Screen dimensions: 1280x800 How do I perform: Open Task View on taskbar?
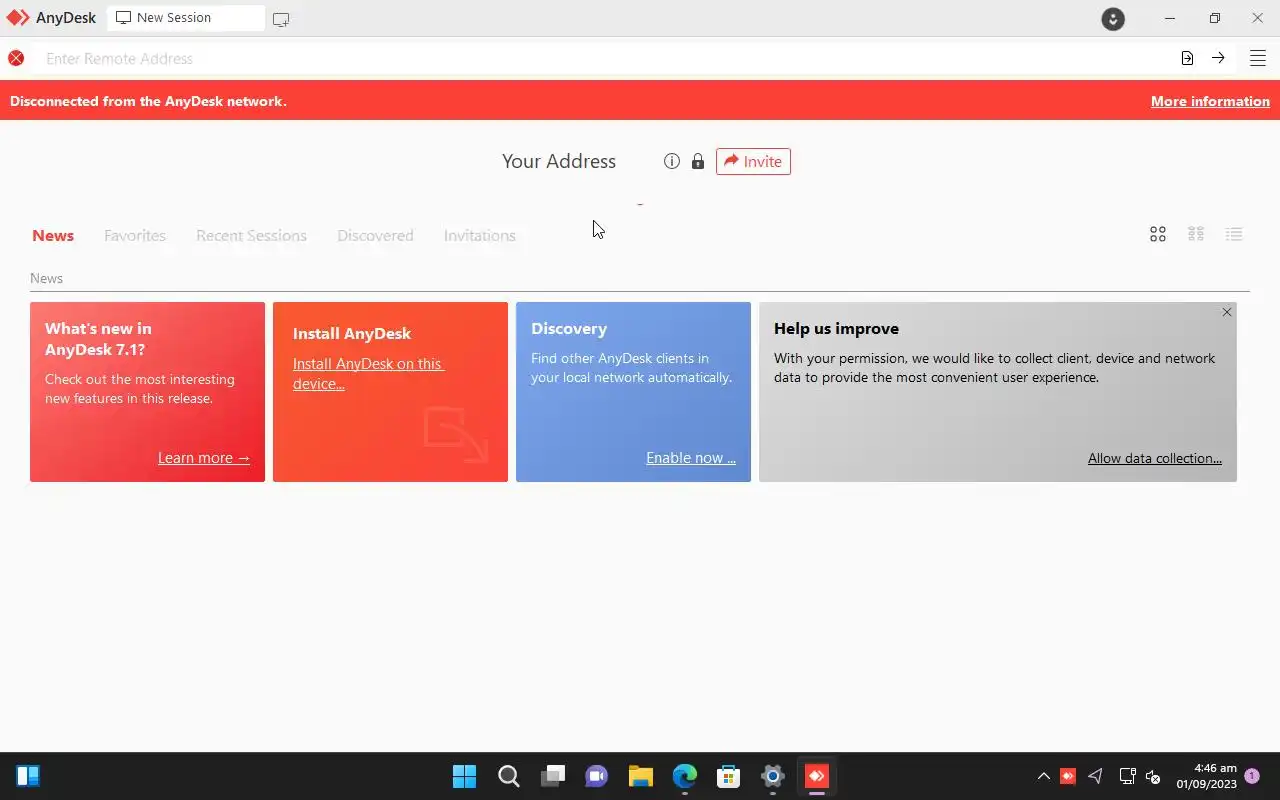(553, 776)
